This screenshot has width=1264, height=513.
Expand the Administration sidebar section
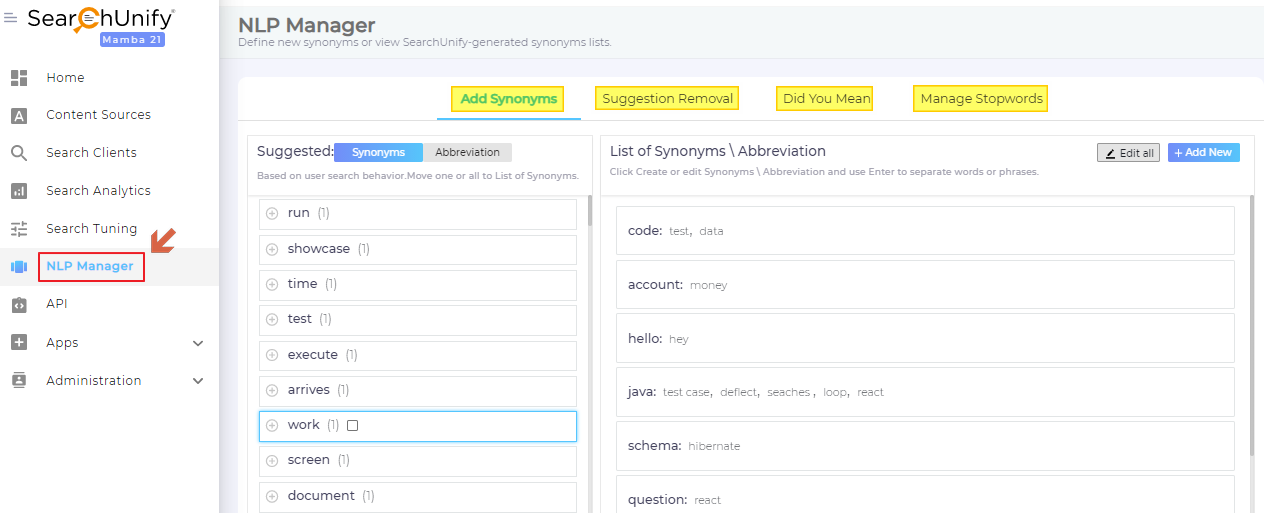point(197,381)
